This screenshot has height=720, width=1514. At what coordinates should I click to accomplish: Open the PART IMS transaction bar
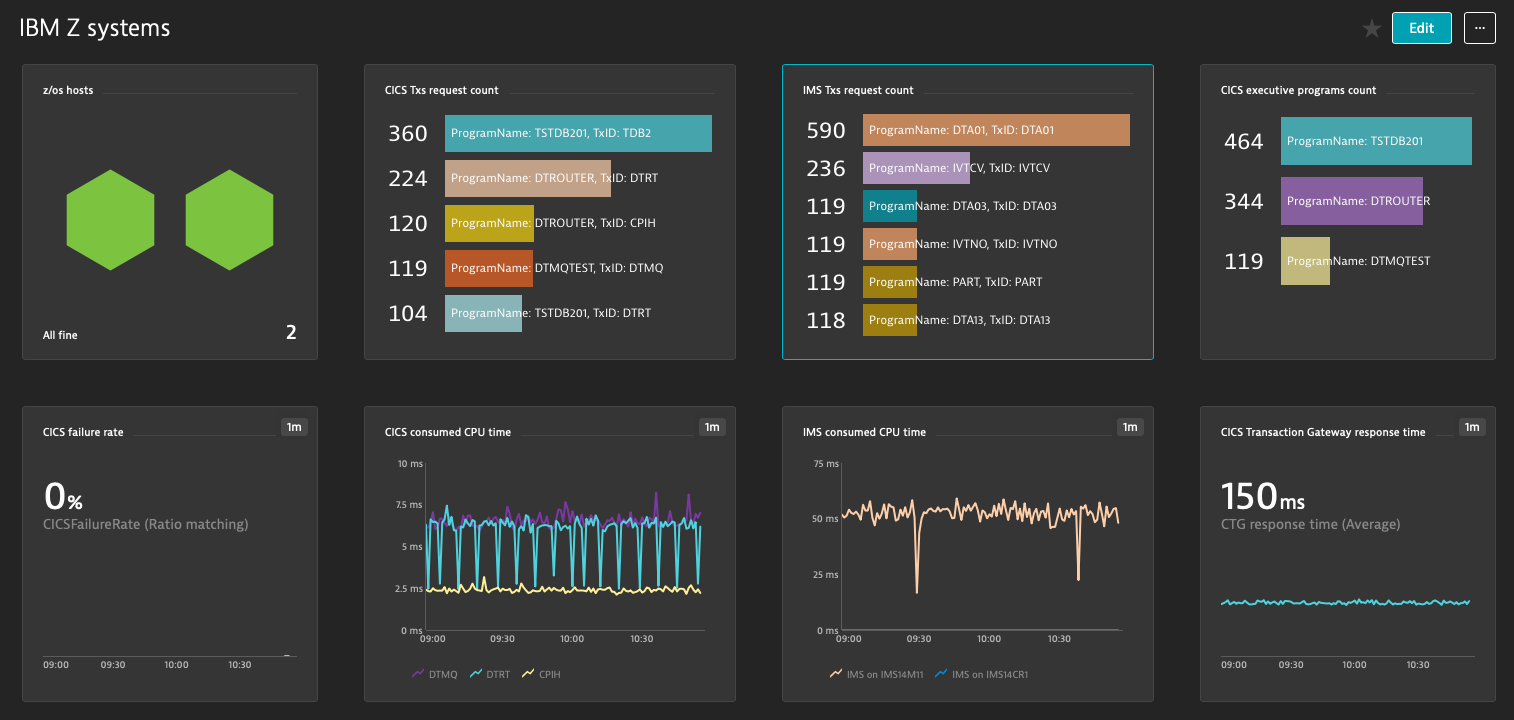[x=890, y=282]
